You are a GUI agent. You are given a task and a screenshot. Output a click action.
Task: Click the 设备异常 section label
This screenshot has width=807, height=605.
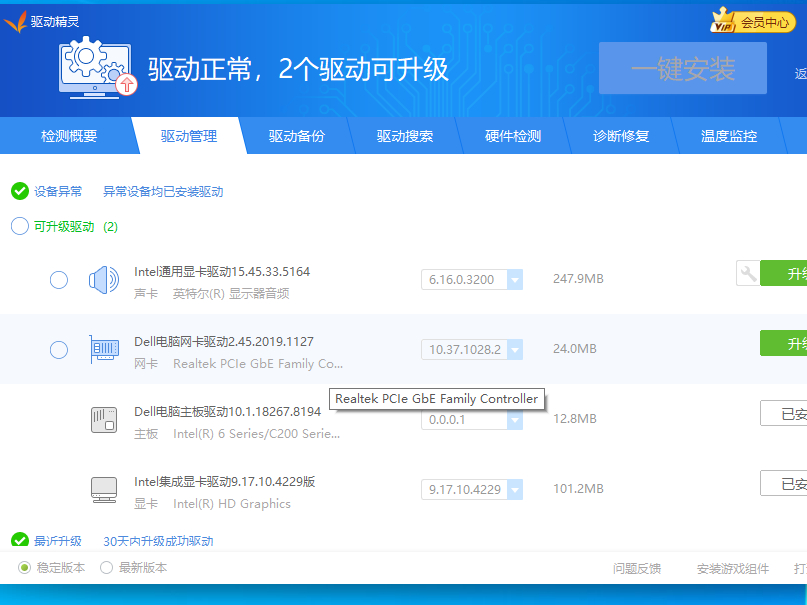tap(58, 192)
